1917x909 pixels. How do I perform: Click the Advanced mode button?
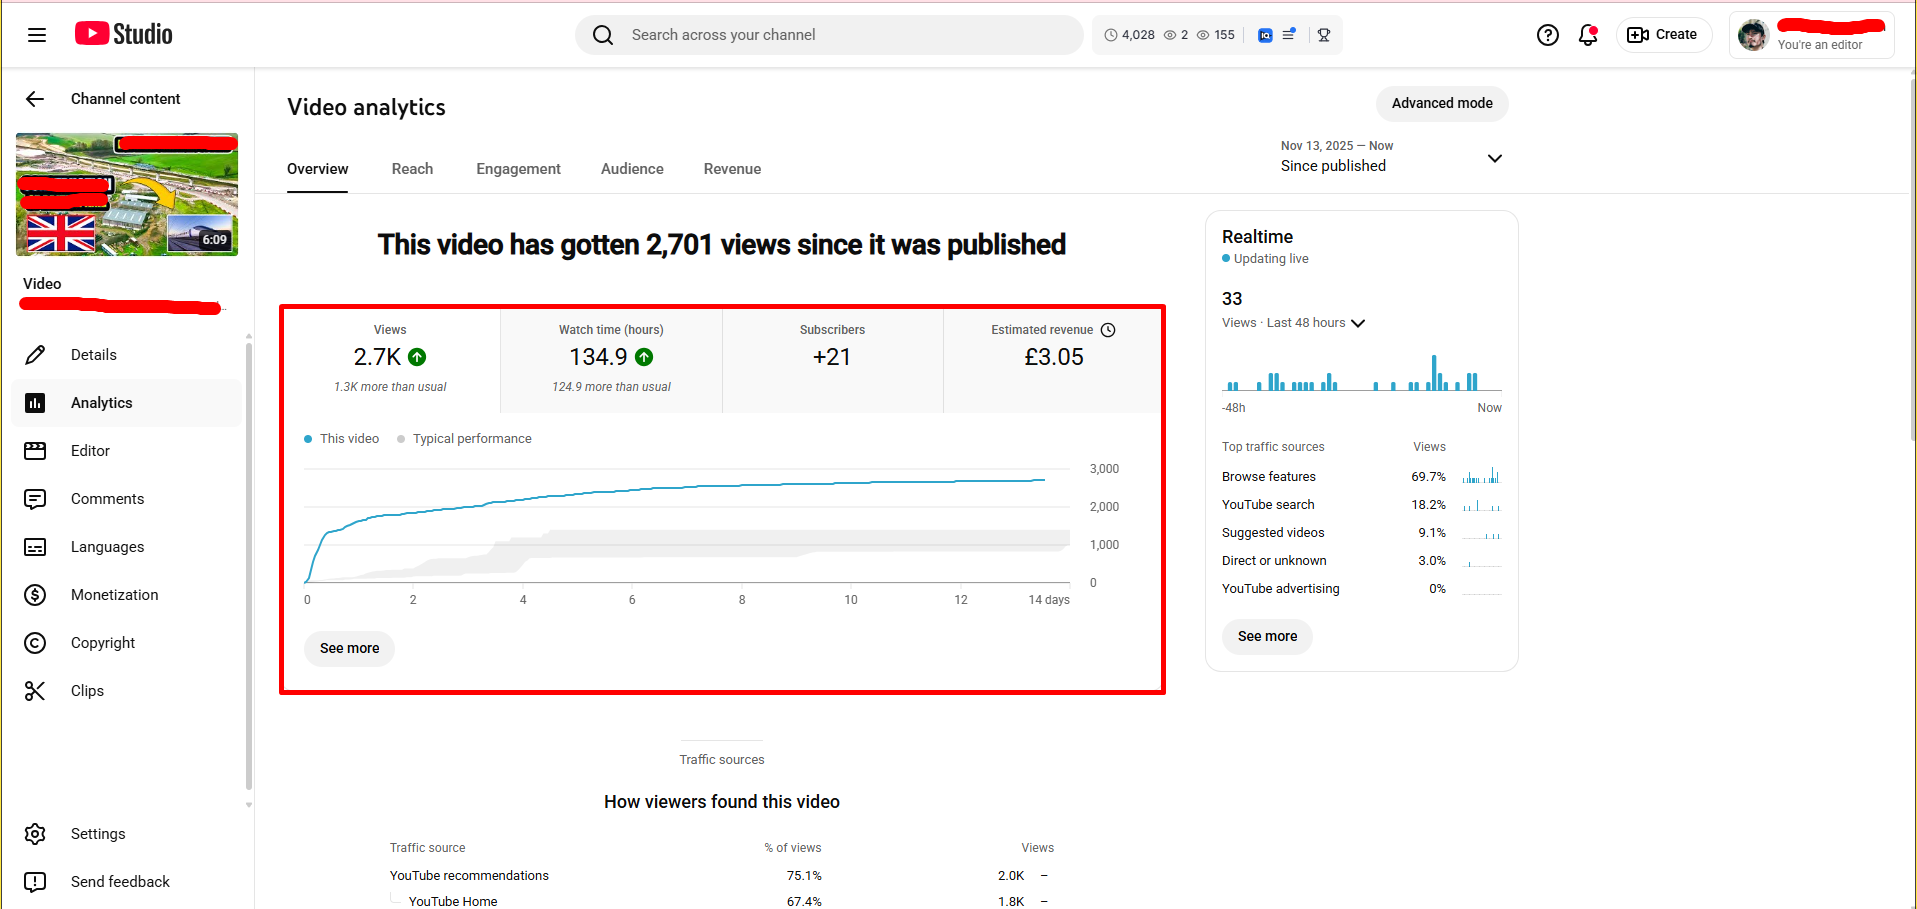click(x=1441, y=103)
